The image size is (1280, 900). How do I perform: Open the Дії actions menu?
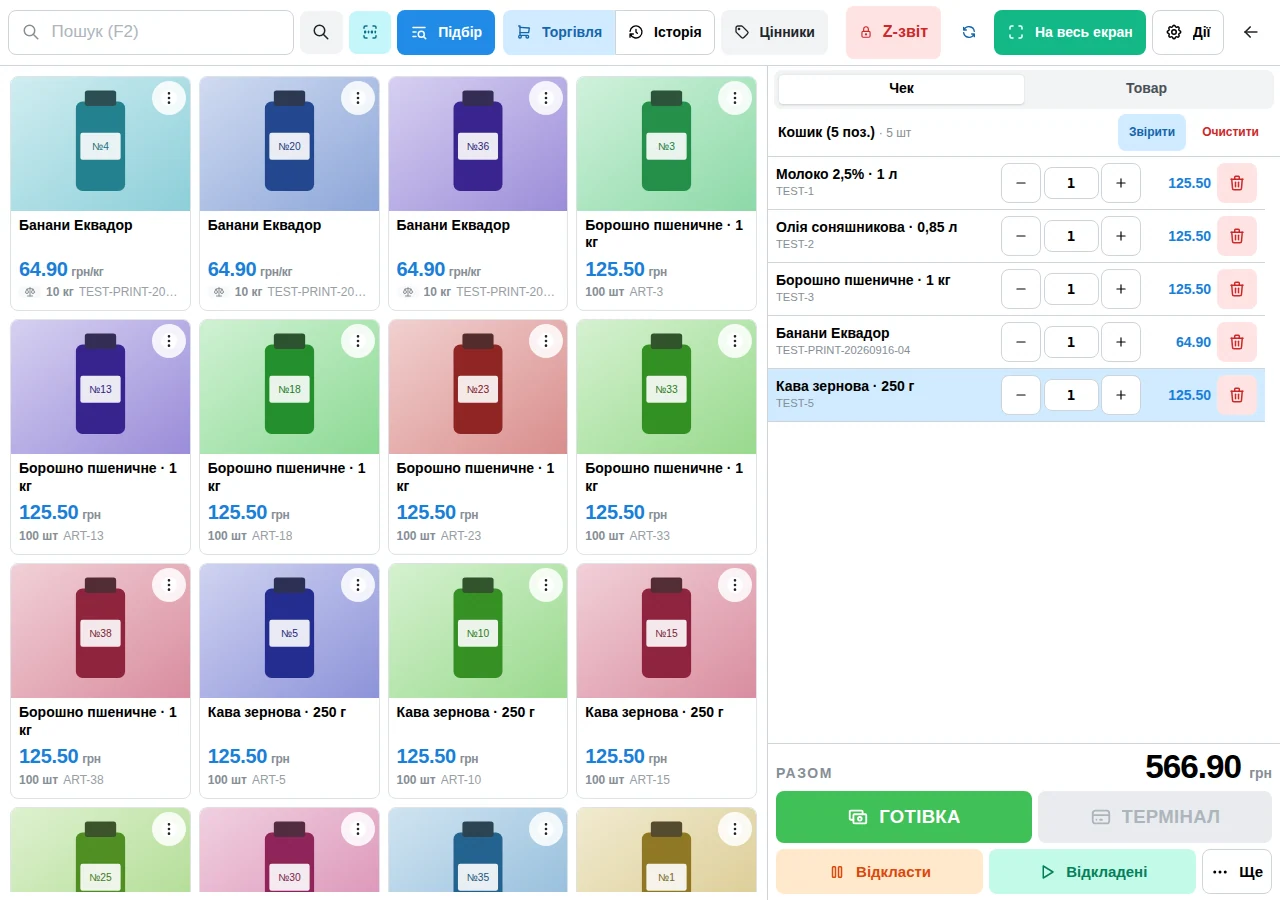(x=1188, y=32)
